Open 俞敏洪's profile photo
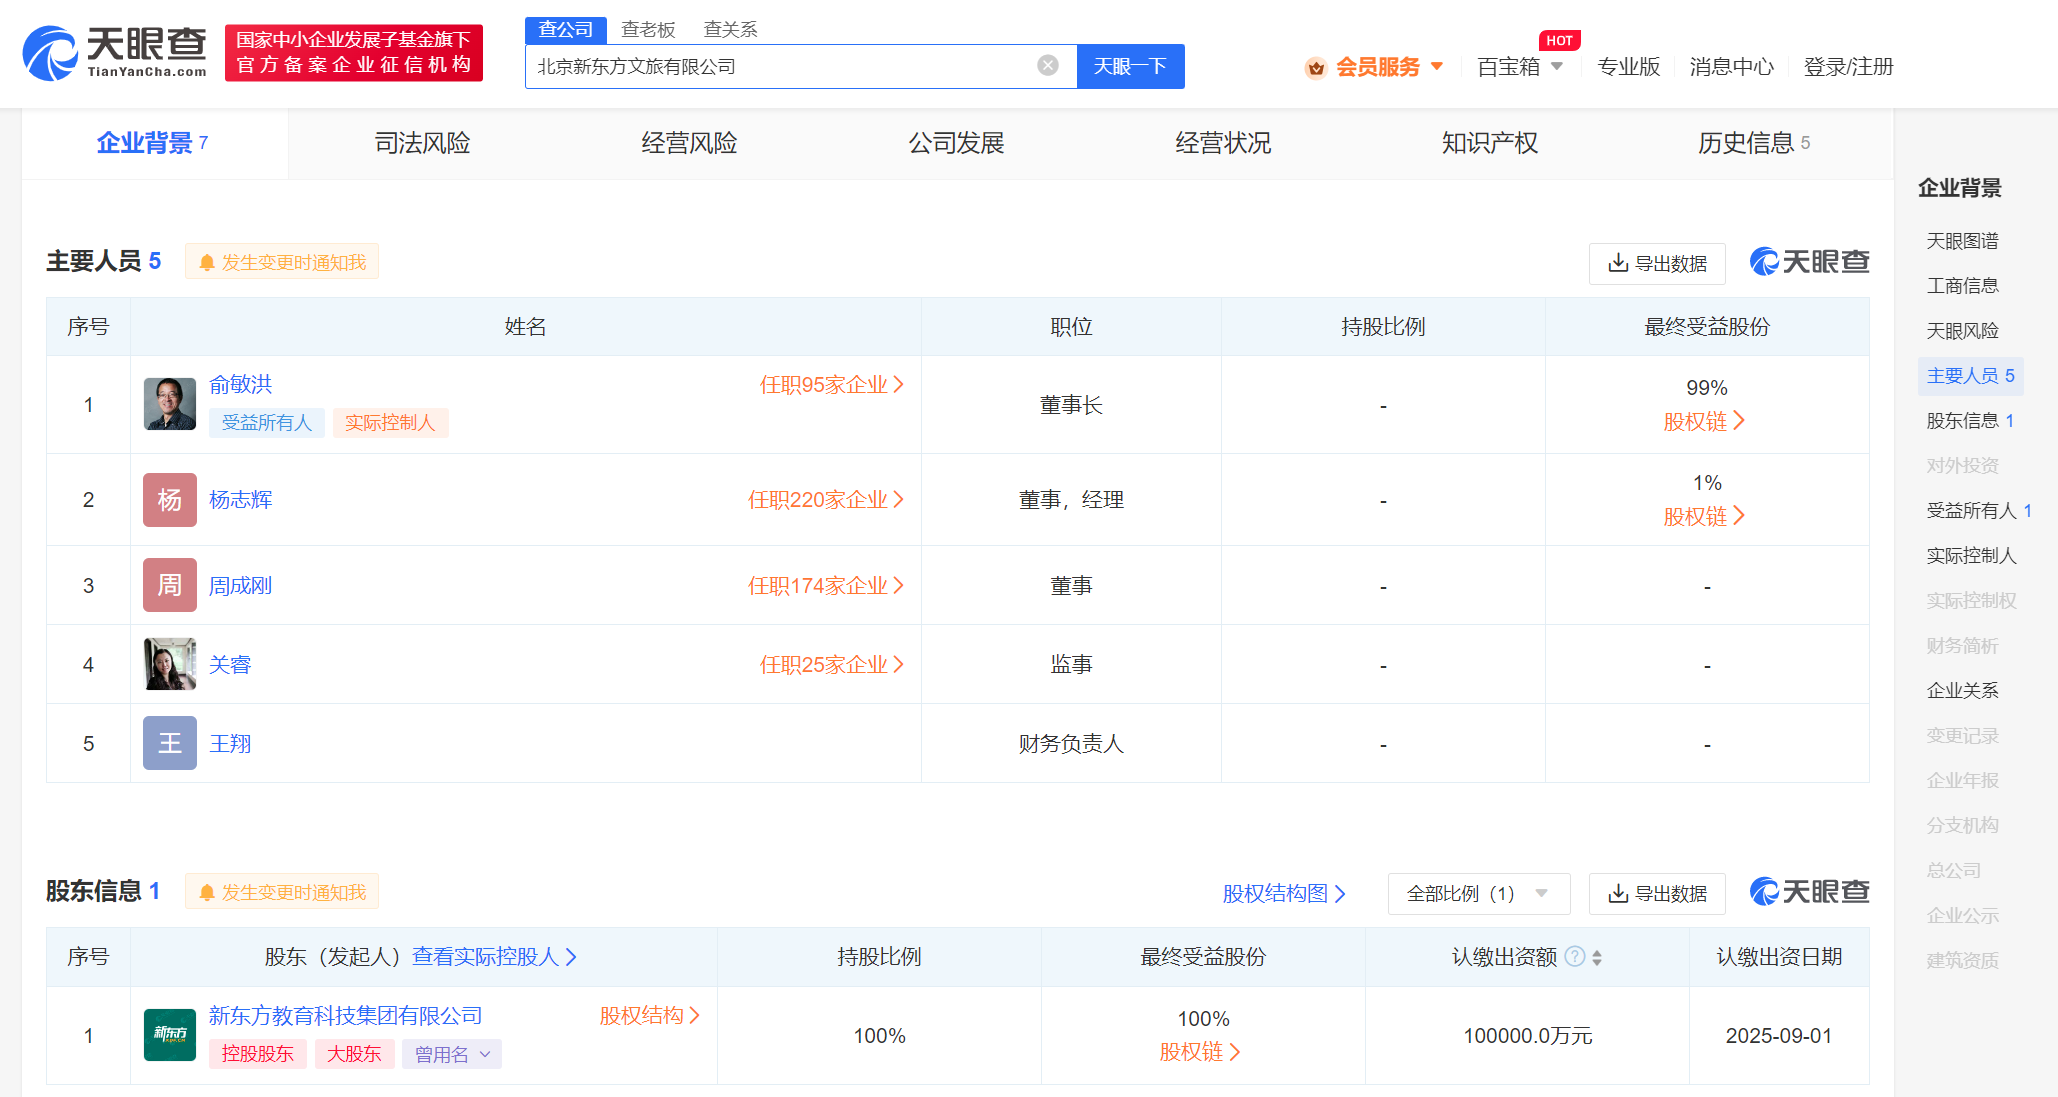 tap(170, 404)
